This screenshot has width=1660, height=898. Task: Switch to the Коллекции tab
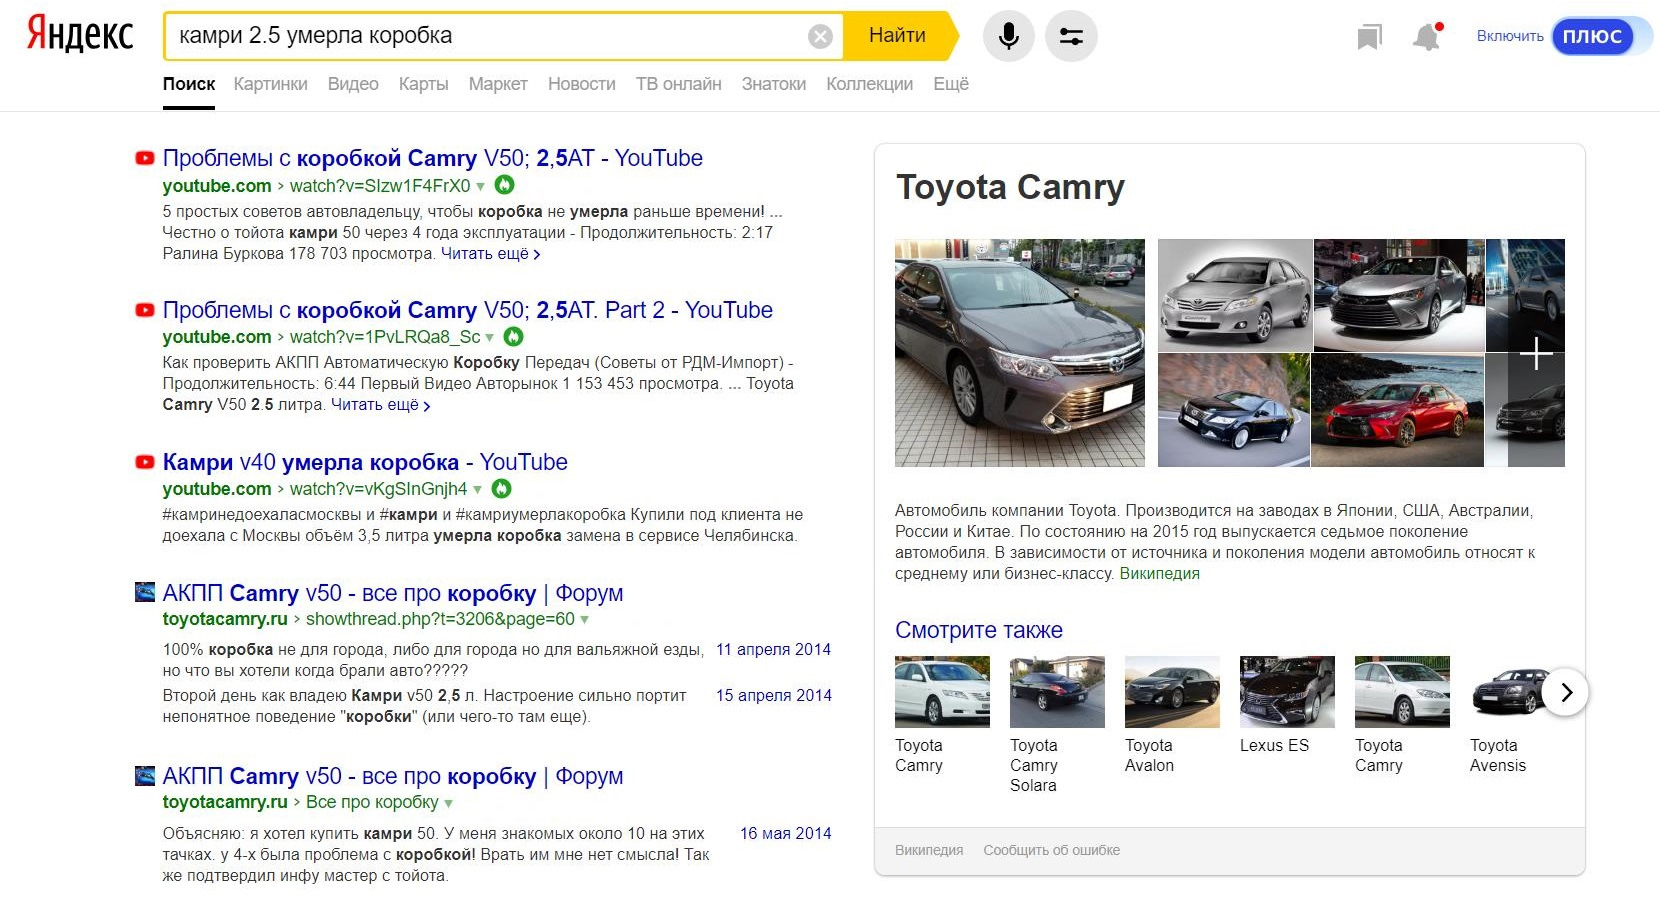[x=869, y=84]
